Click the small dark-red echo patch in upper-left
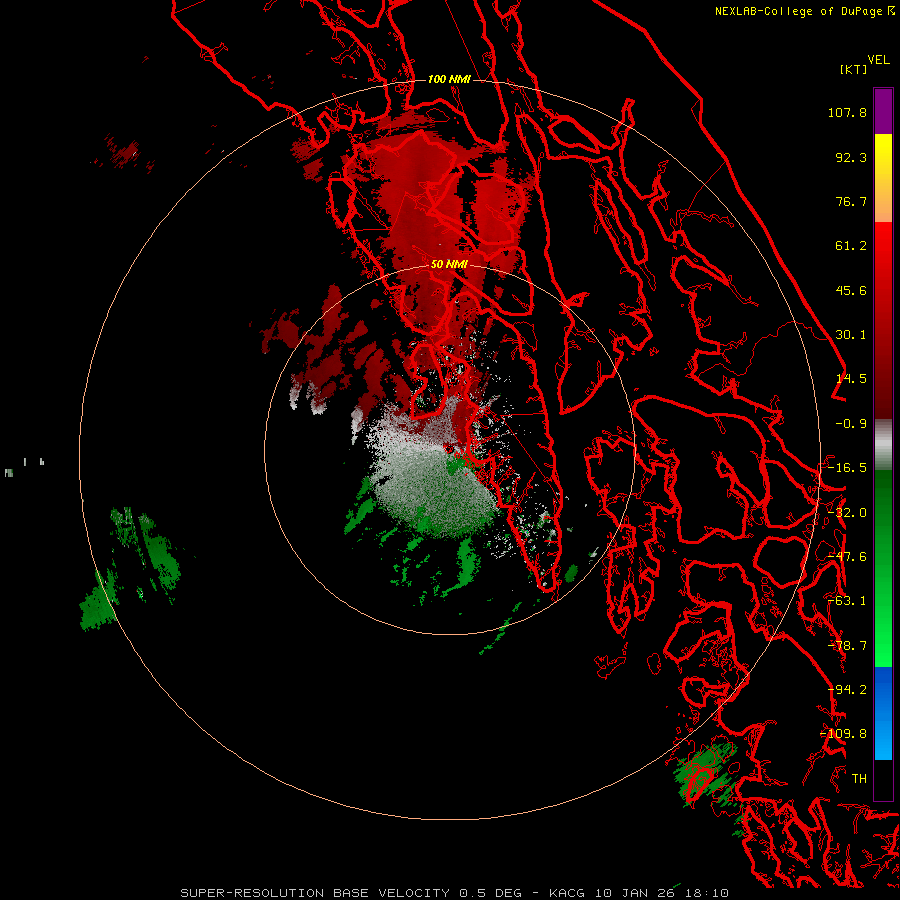 point(125,152)
